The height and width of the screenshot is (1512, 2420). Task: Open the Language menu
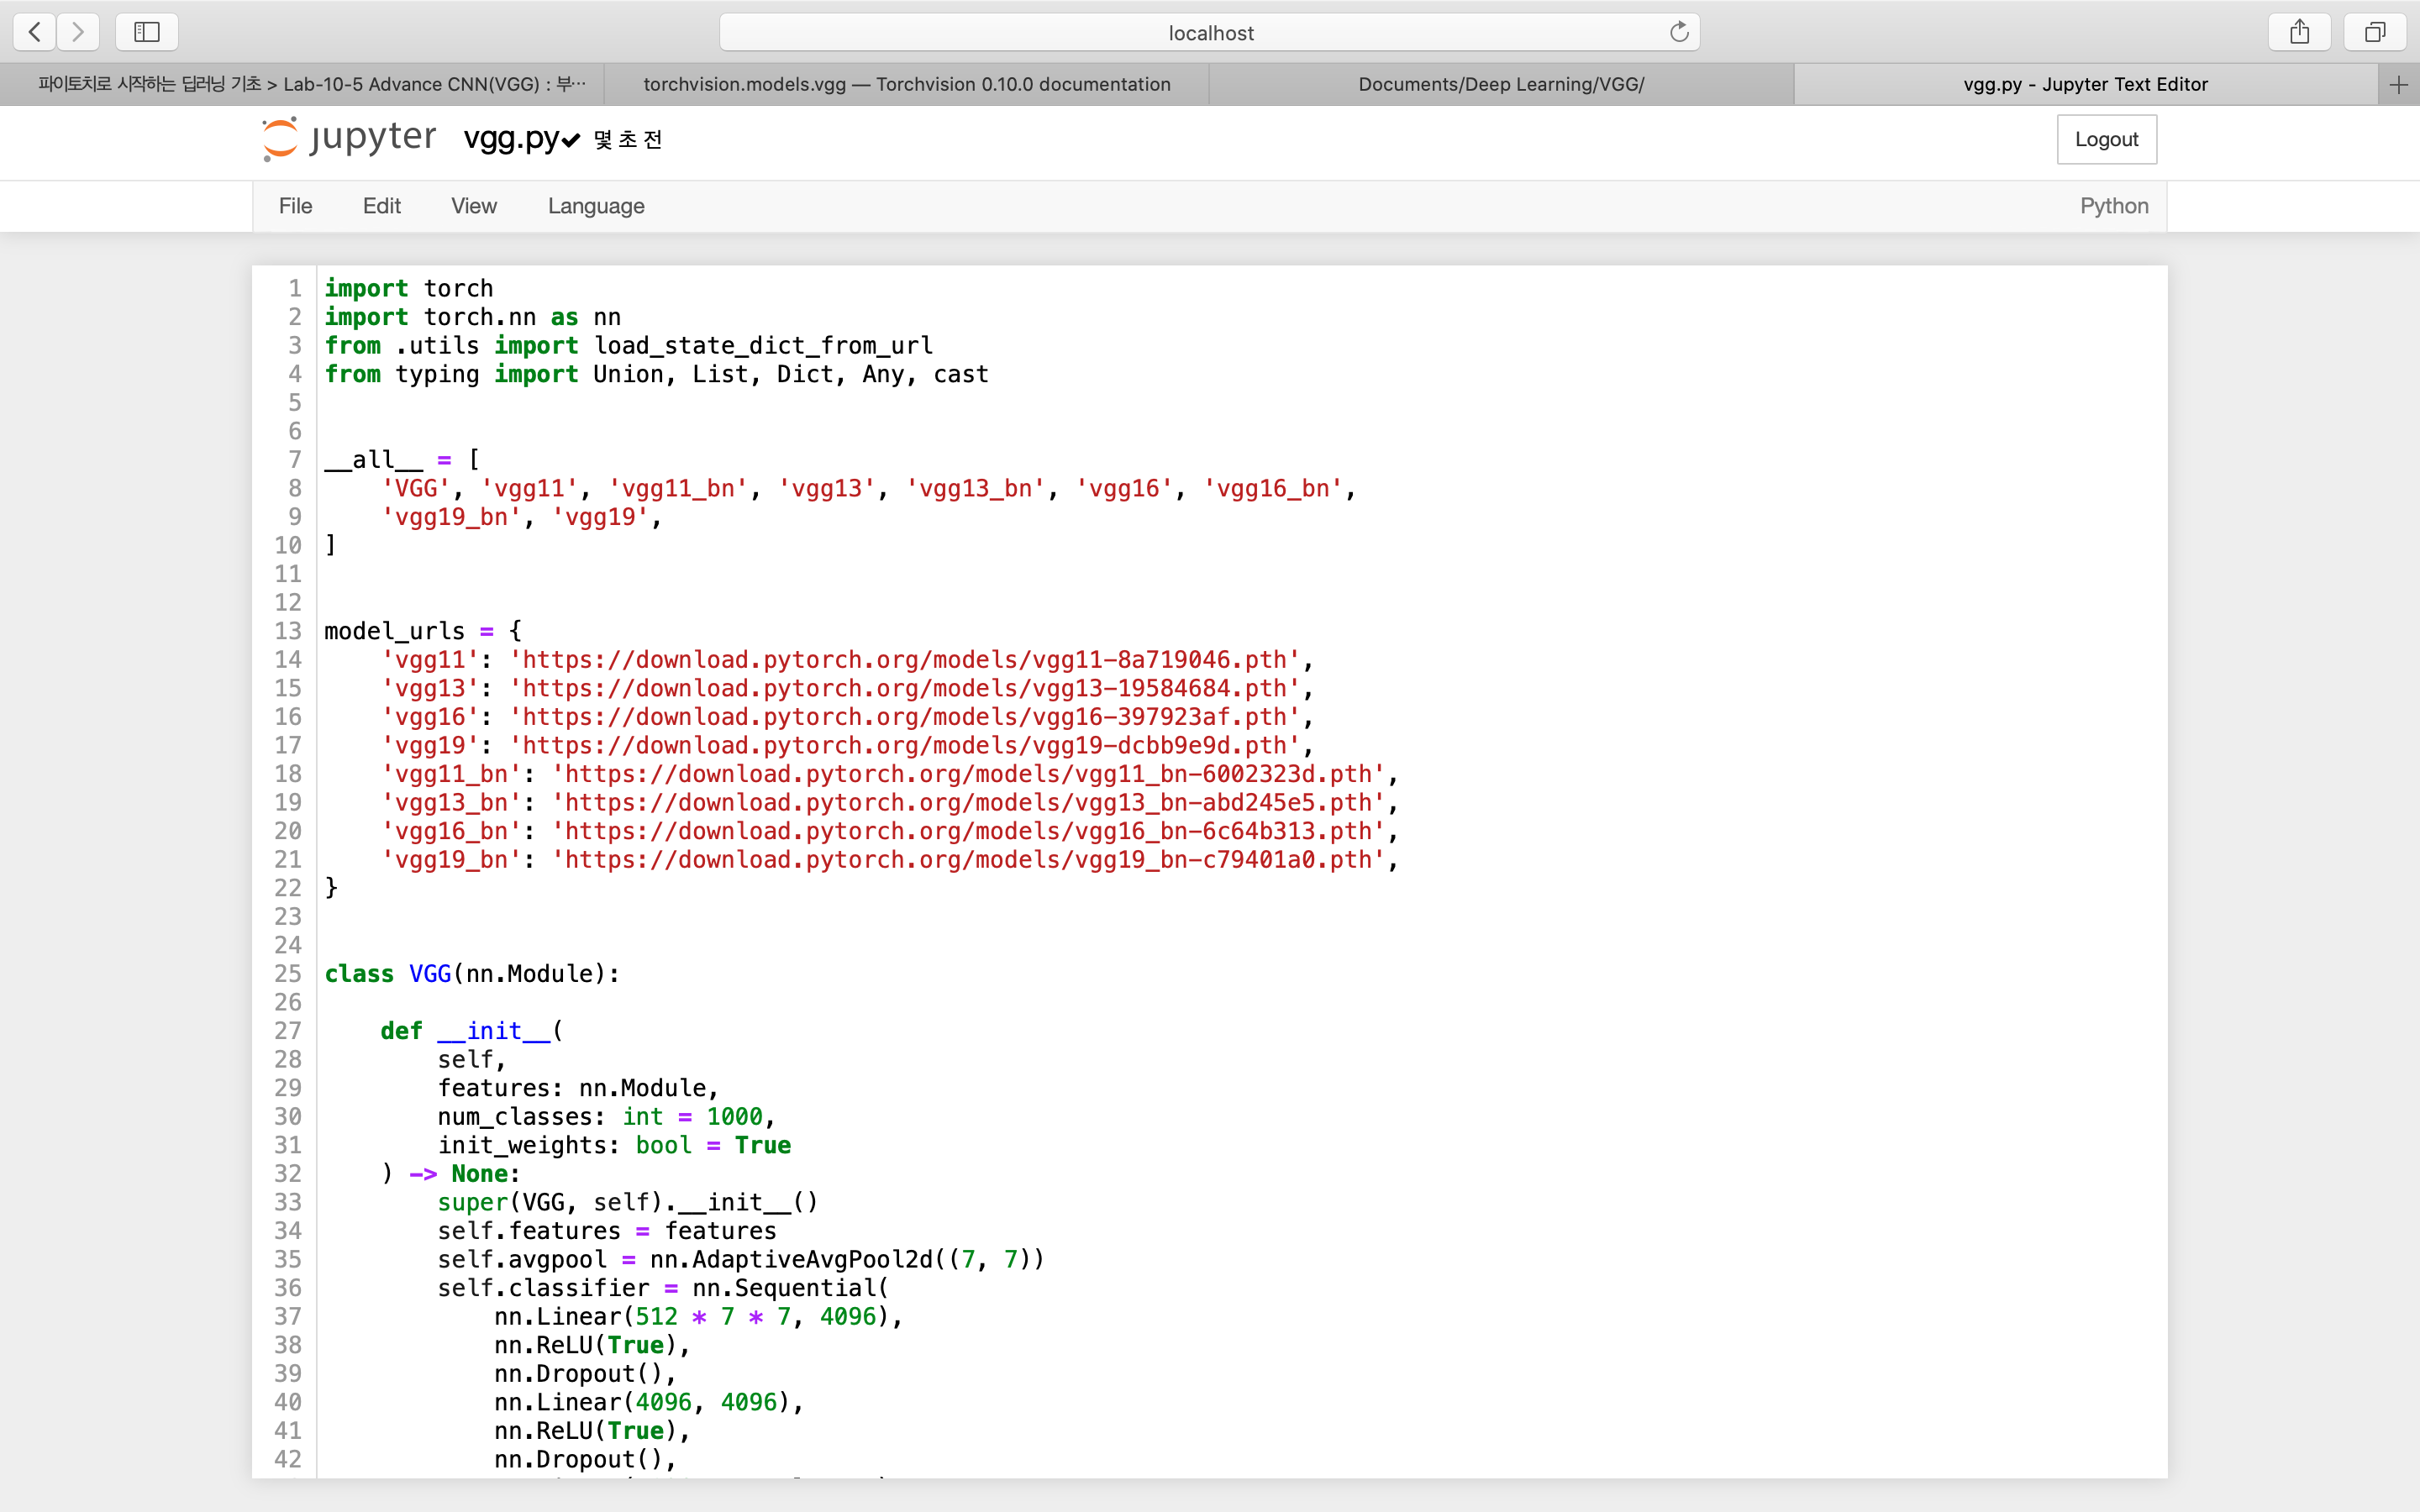(596, 206)
